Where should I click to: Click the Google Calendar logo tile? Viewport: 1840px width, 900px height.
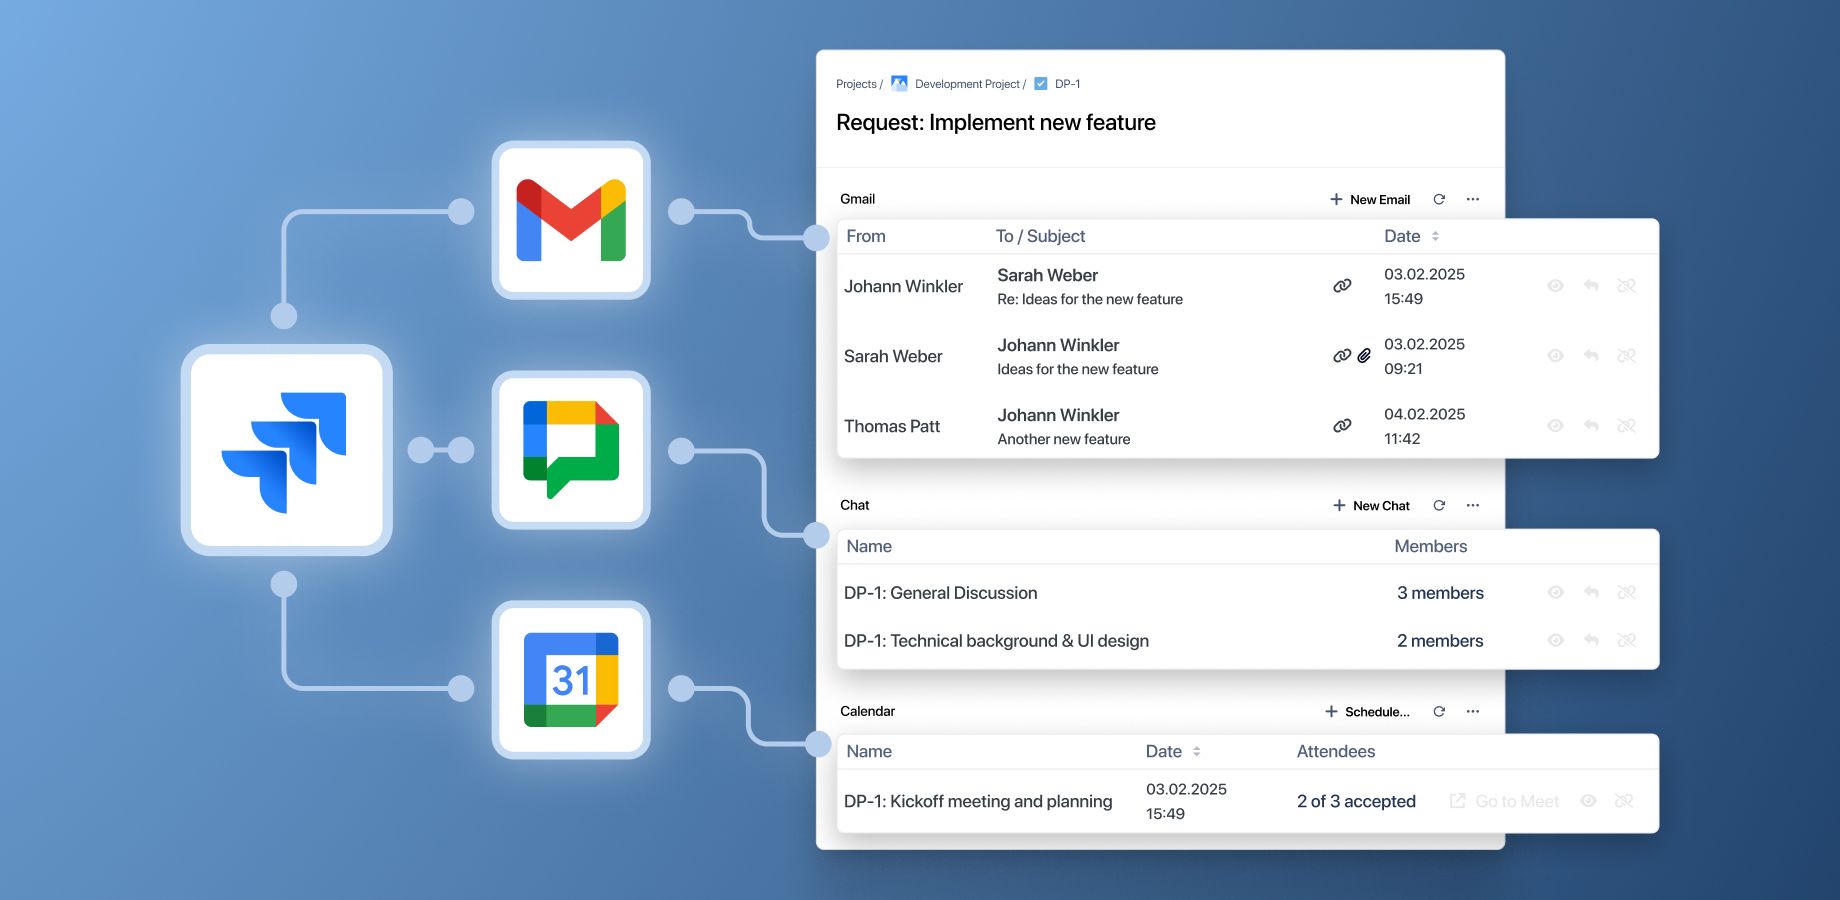coord(571,680)
